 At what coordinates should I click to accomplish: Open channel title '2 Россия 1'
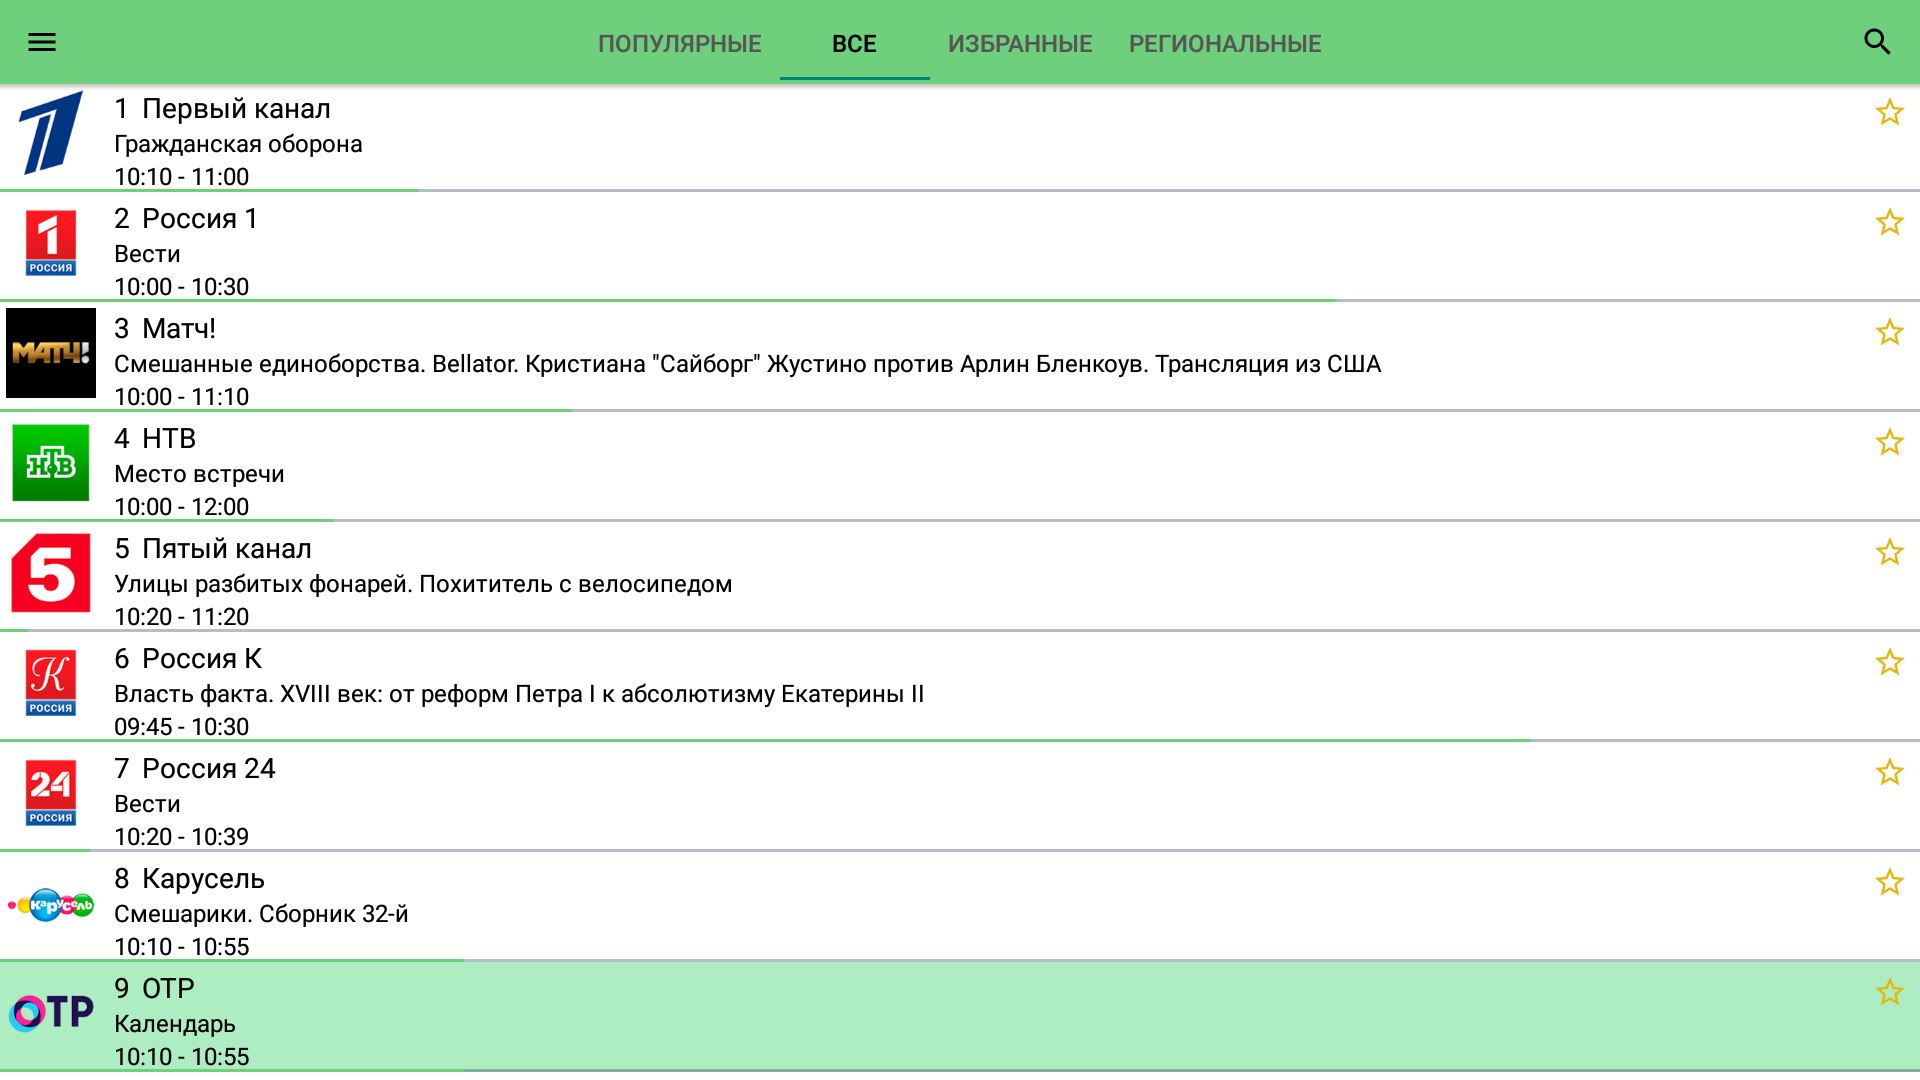pos(186,219)
